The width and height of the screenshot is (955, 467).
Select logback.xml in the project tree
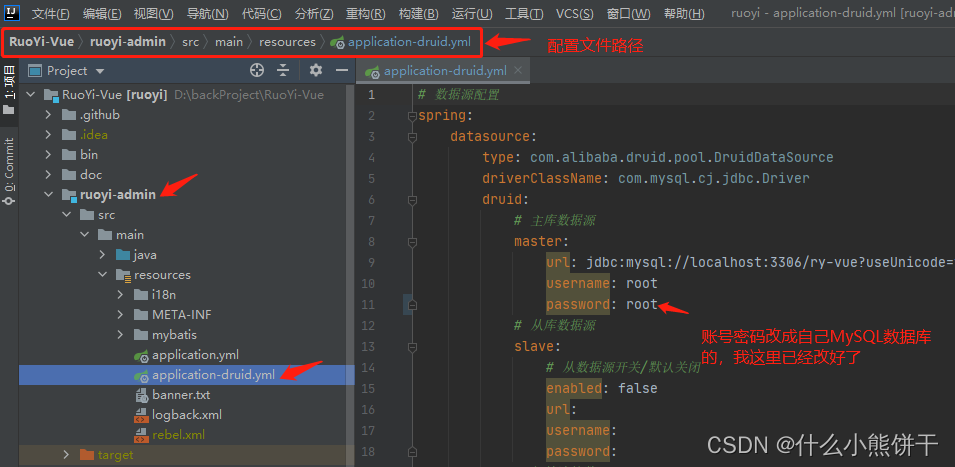point(187,415)
